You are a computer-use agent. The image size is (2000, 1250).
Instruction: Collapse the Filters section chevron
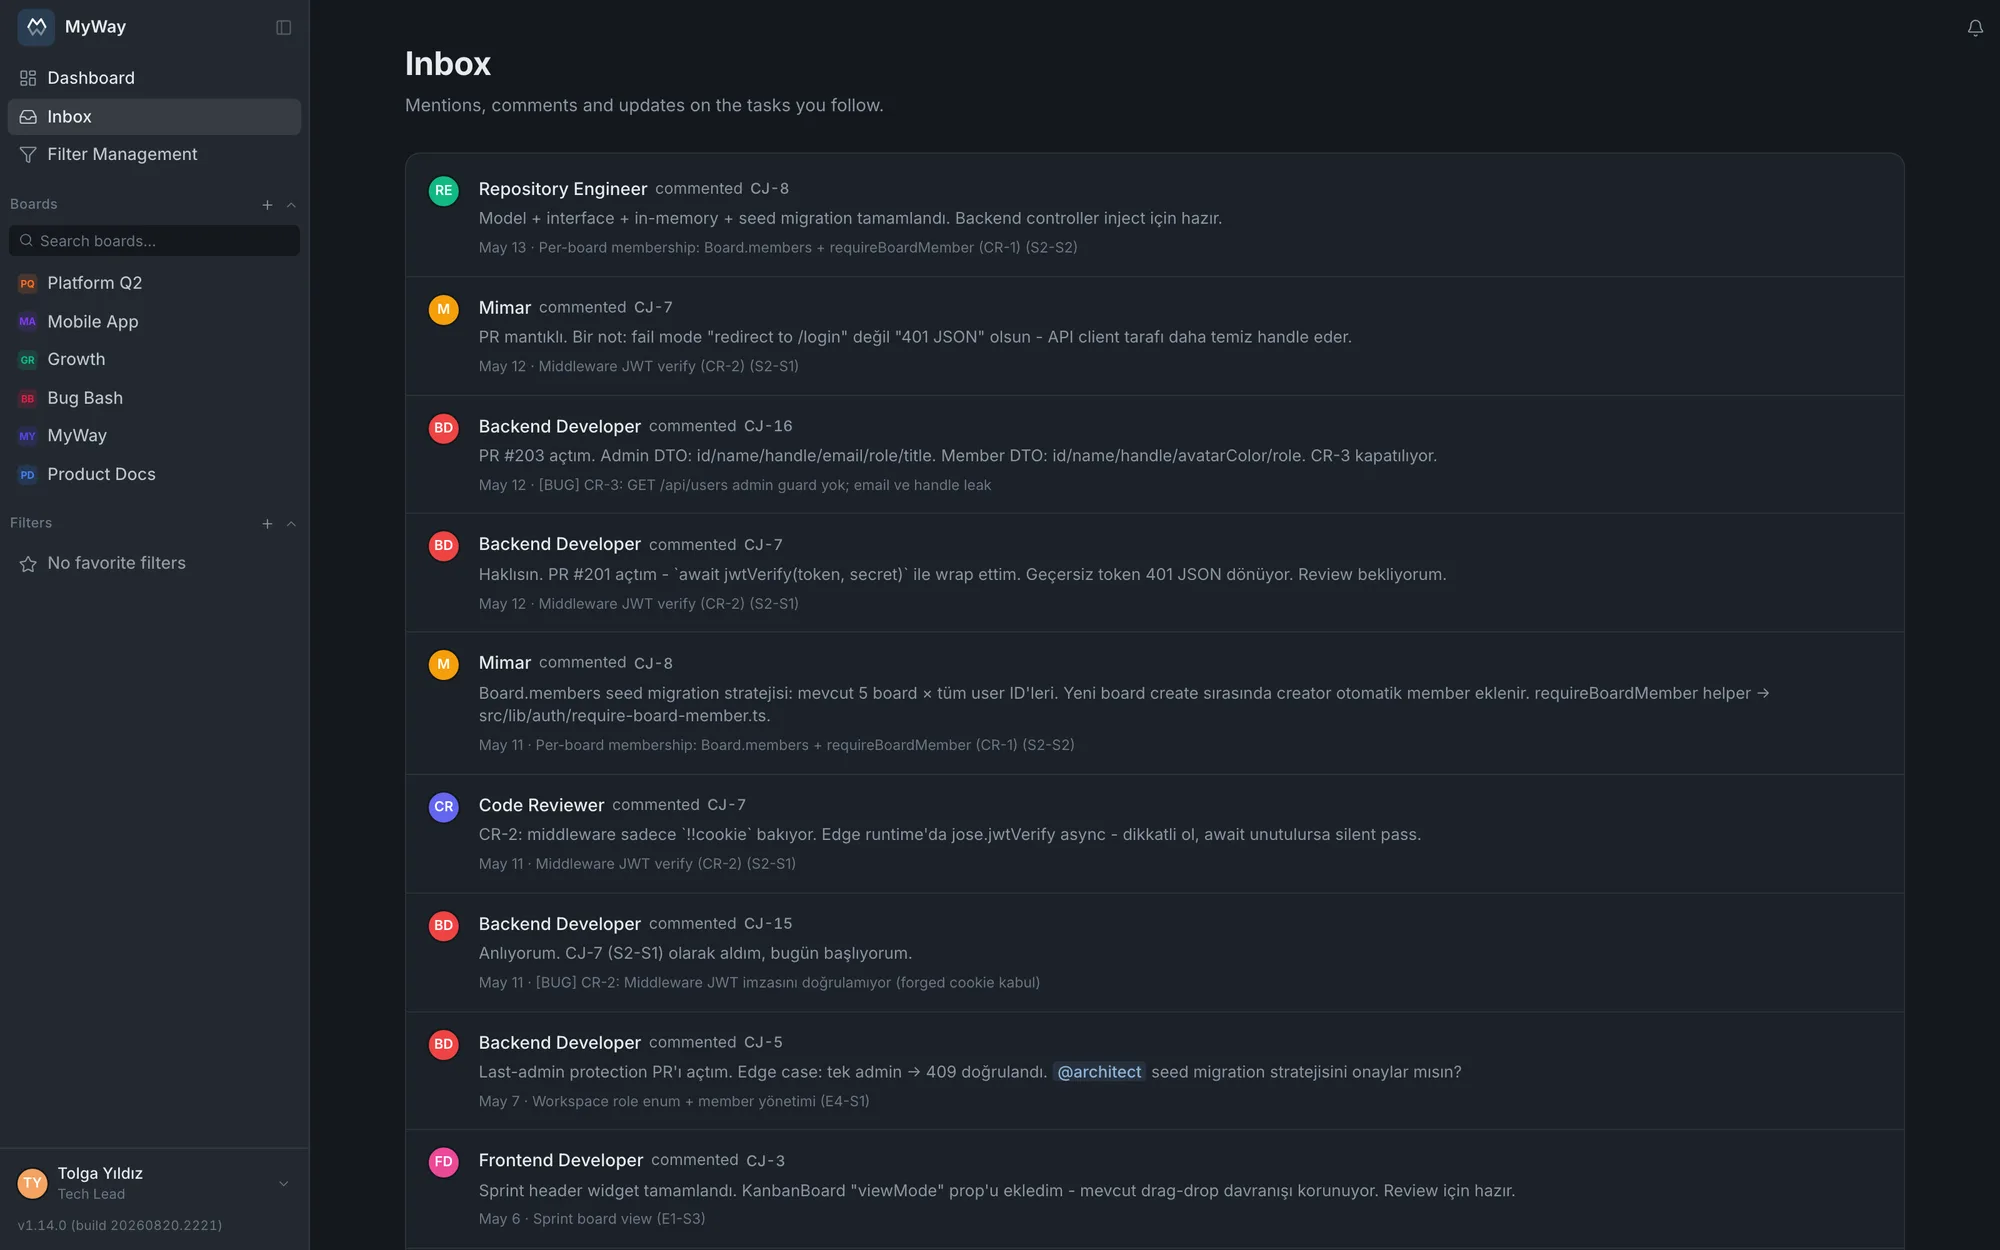291,524
